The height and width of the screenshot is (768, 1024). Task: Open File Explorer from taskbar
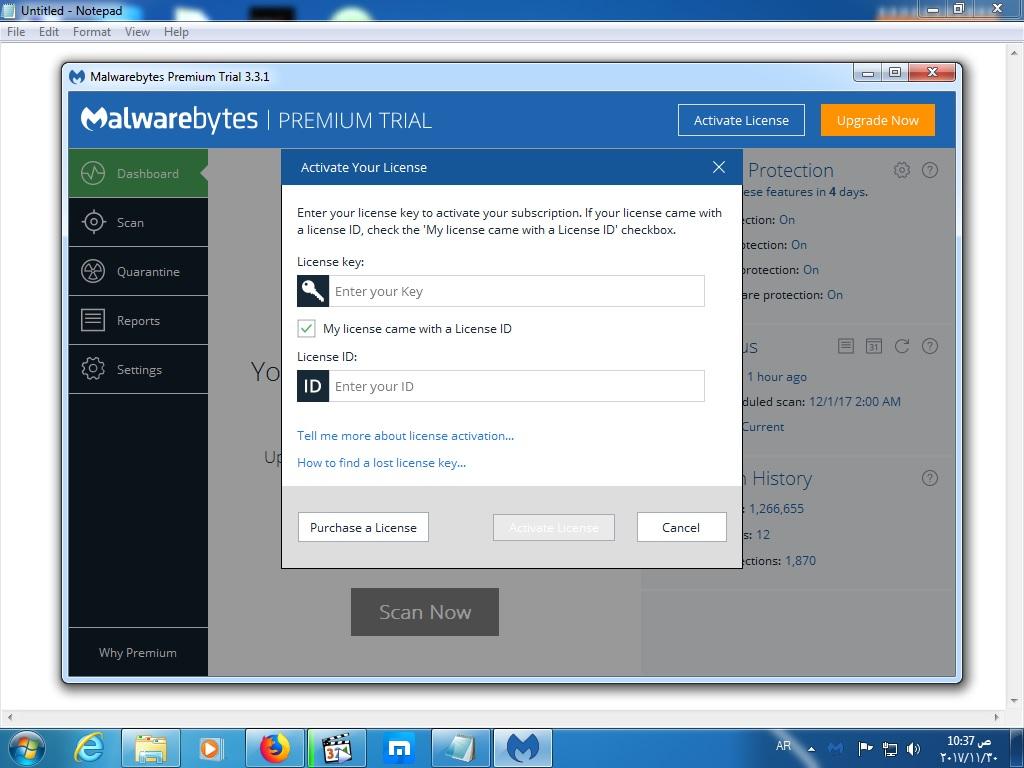pos(151,748)
